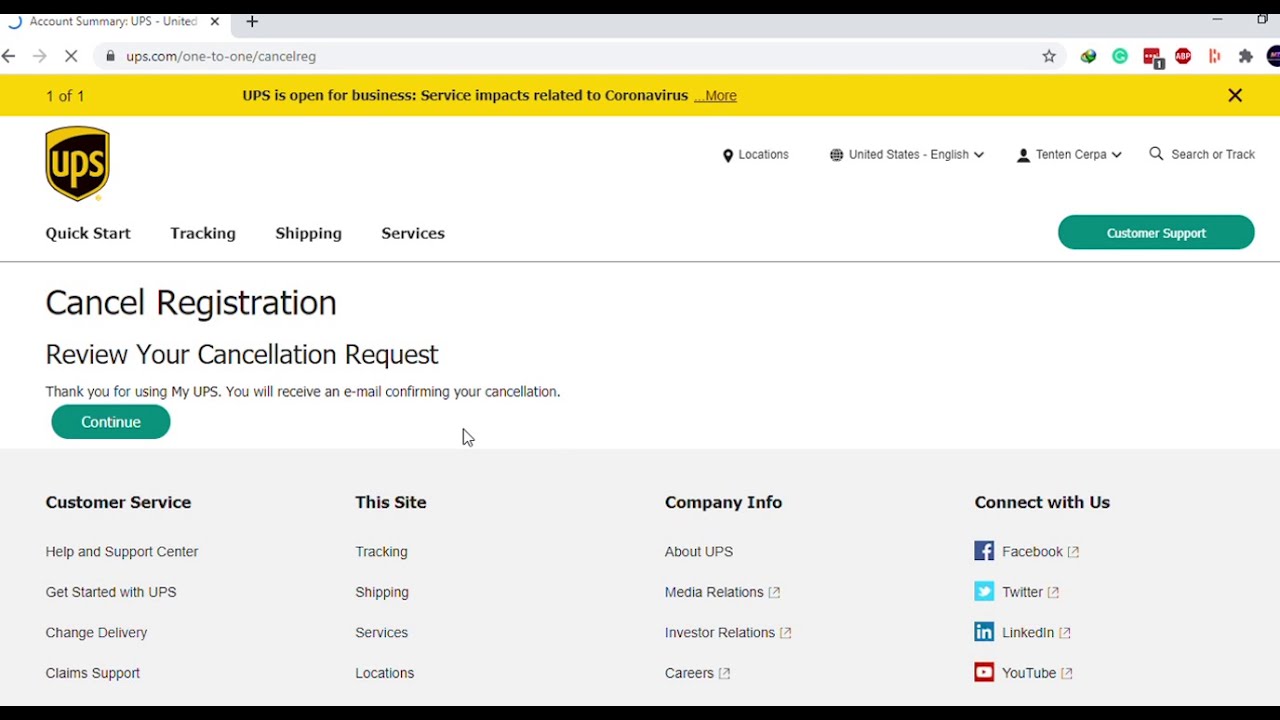The height and width of the screenshot is (720, 1280).
Task: Open the Shipping navigation menu
Action: pos(308,234)
